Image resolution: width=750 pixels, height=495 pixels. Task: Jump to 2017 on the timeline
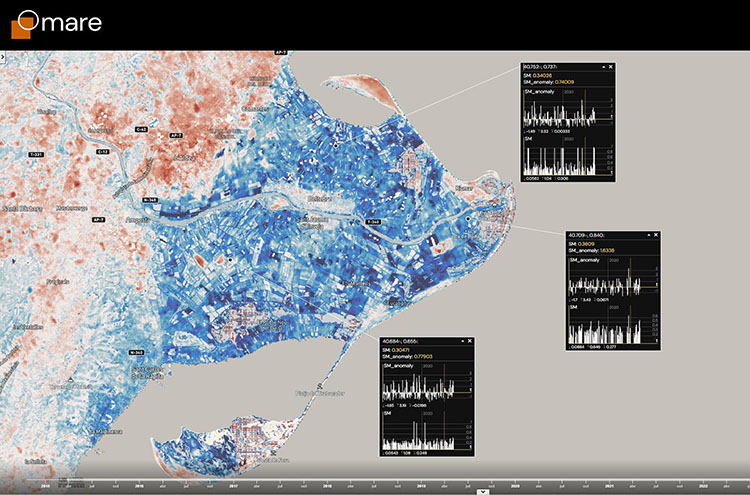pyautogui.click(x=233, y=486)
